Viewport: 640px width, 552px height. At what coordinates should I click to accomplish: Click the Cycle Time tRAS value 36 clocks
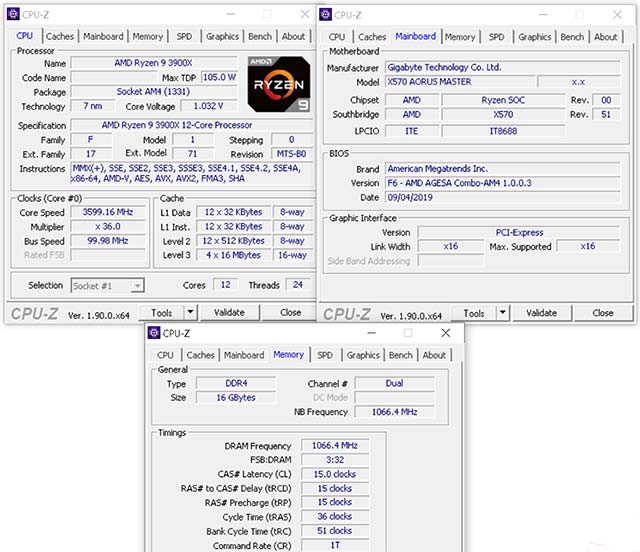[335, 516]
